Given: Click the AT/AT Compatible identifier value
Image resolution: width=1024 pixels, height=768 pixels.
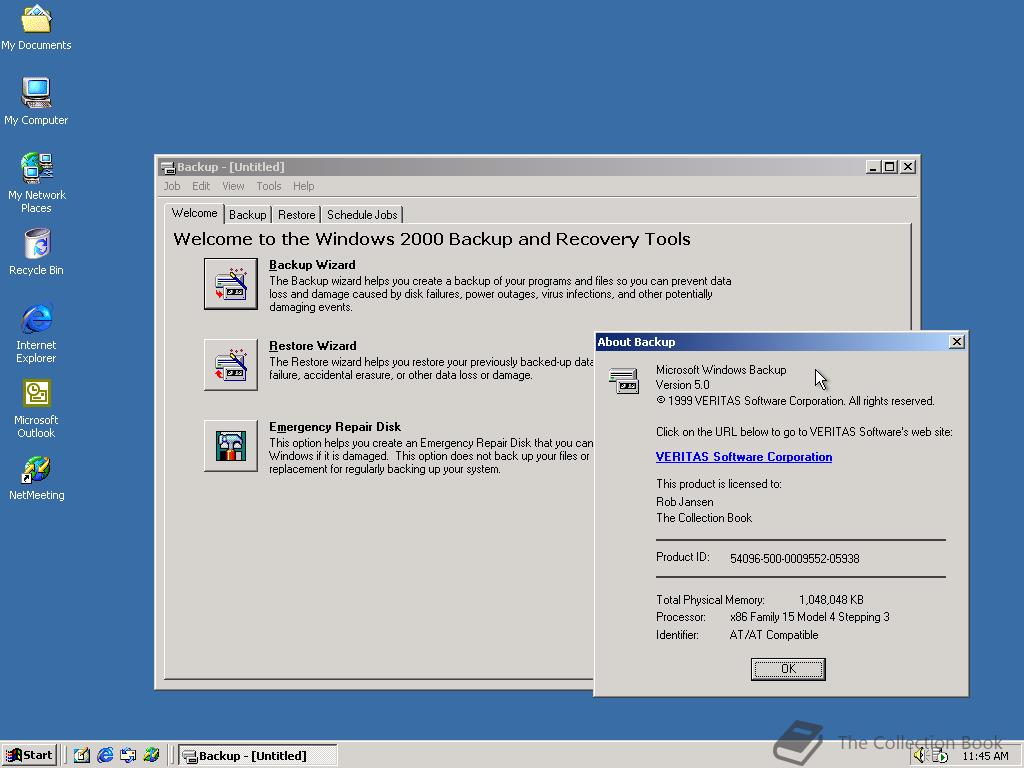Looking at the screenshot, I should [774, 635].
